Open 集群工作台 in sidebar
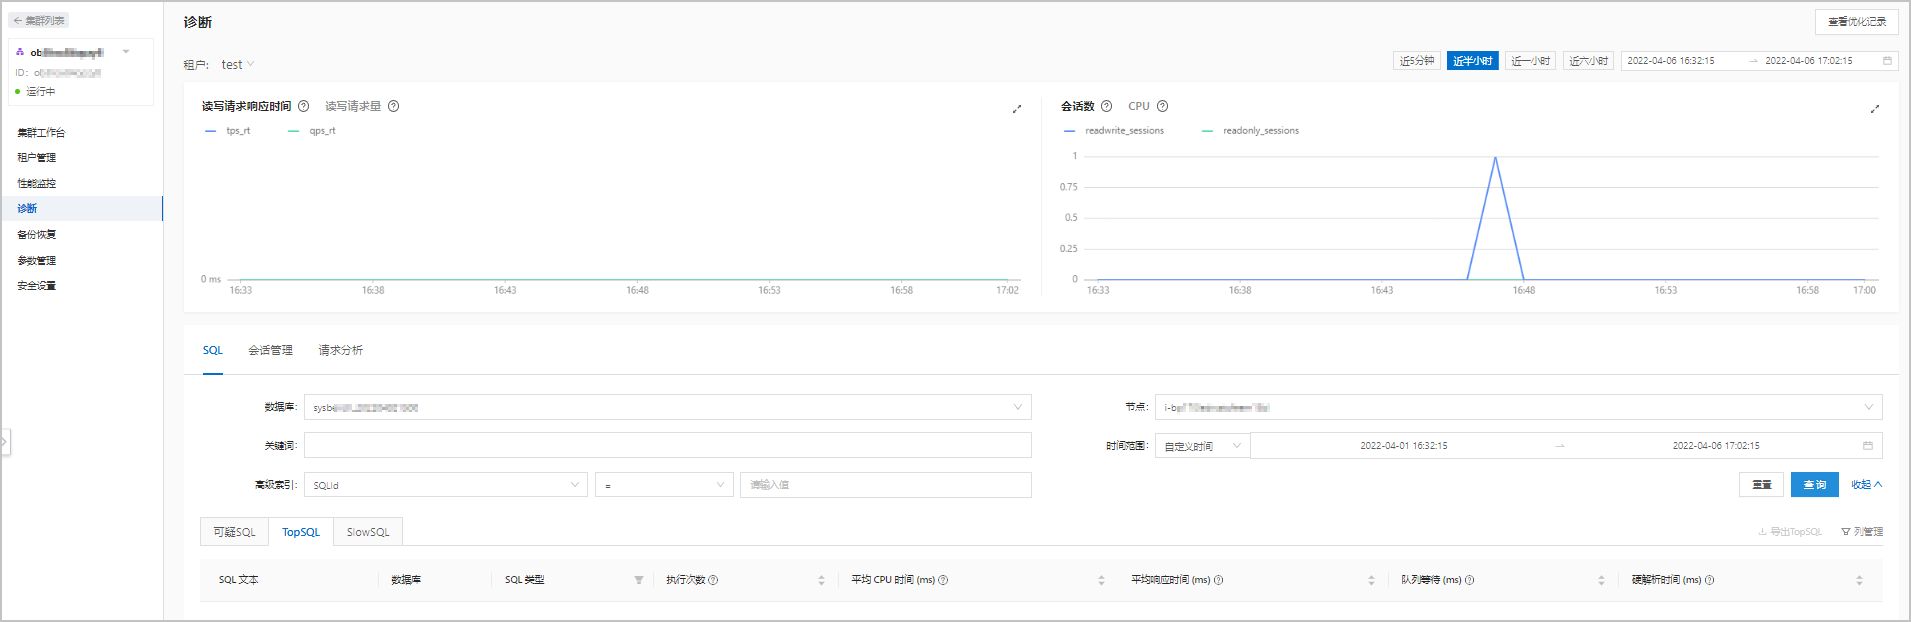Screen dimensions: 1911x622 point(41,132)
